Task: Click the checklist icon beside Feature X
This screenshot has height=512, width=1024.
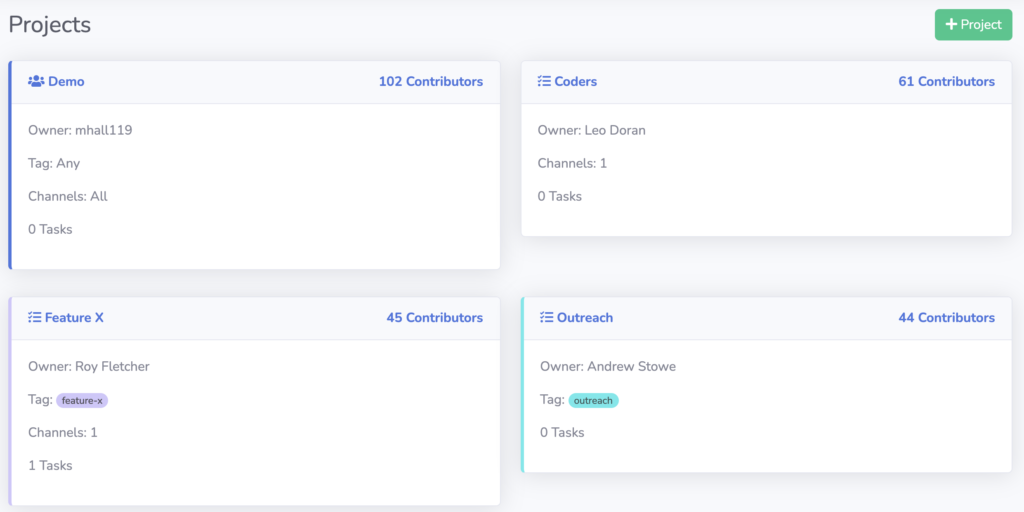Action: pyautogui.click(x=35, y=317)
